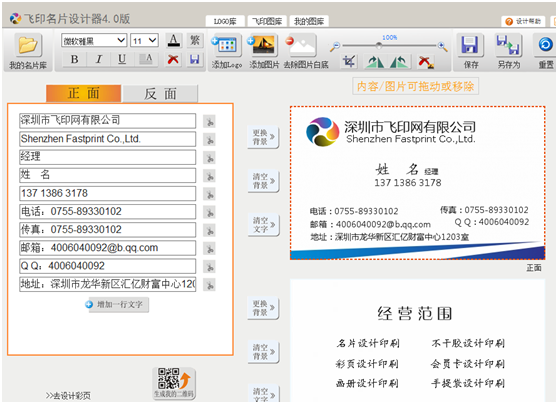
Task: Click small floppy save text icon
Action: tap(195, 59)
